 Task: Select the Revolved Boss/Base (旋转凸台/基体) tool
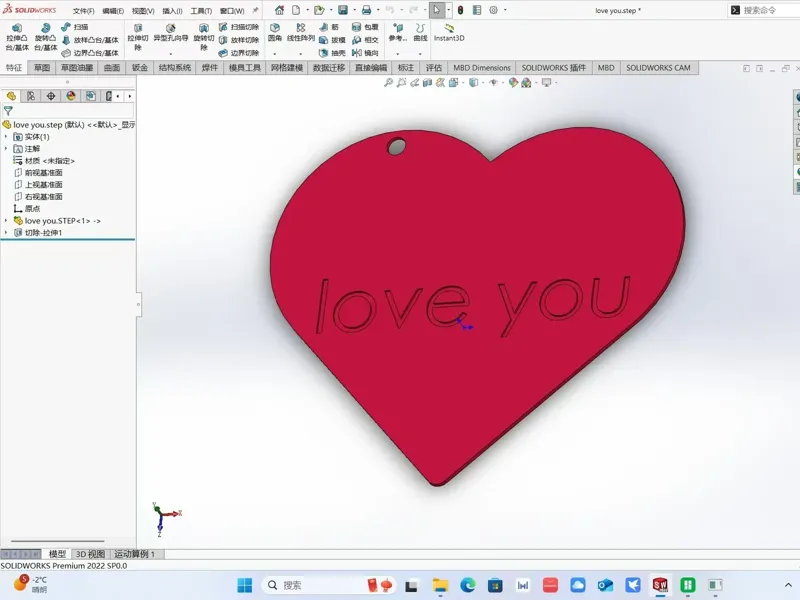(x=45, y=37)
